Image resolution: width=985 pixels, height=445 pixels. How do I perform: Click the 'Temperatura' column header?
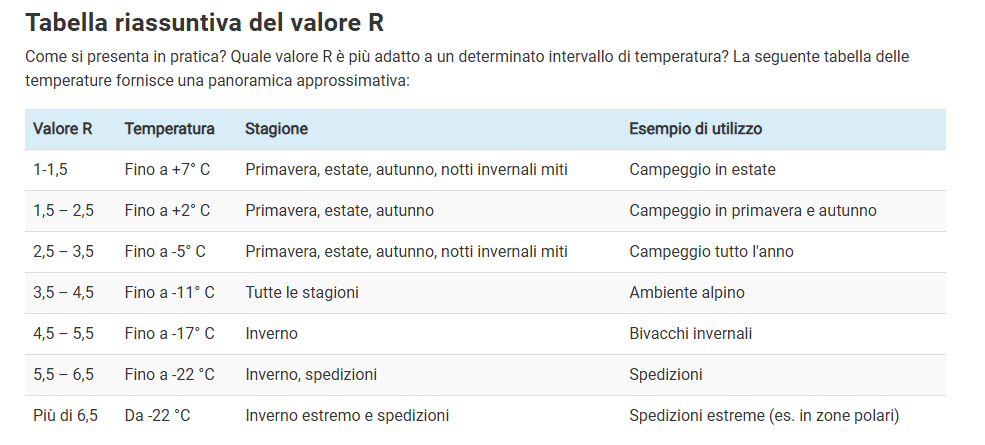(169, 129)
